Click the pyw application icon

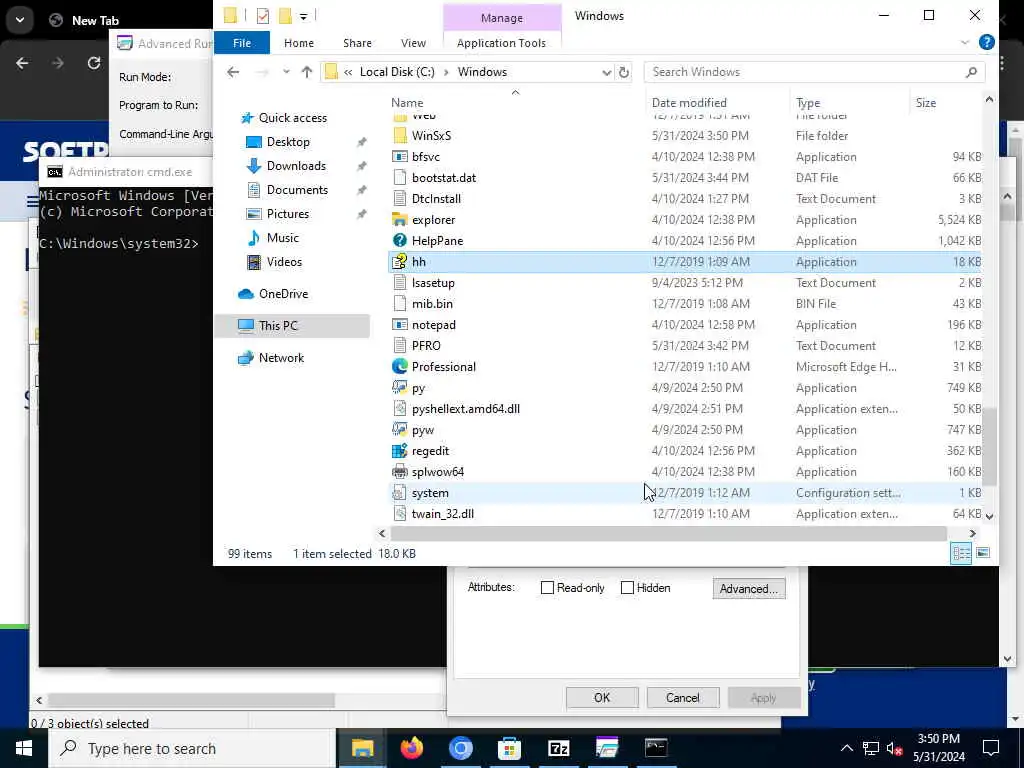pyautogui.click(x=400, y=430)
